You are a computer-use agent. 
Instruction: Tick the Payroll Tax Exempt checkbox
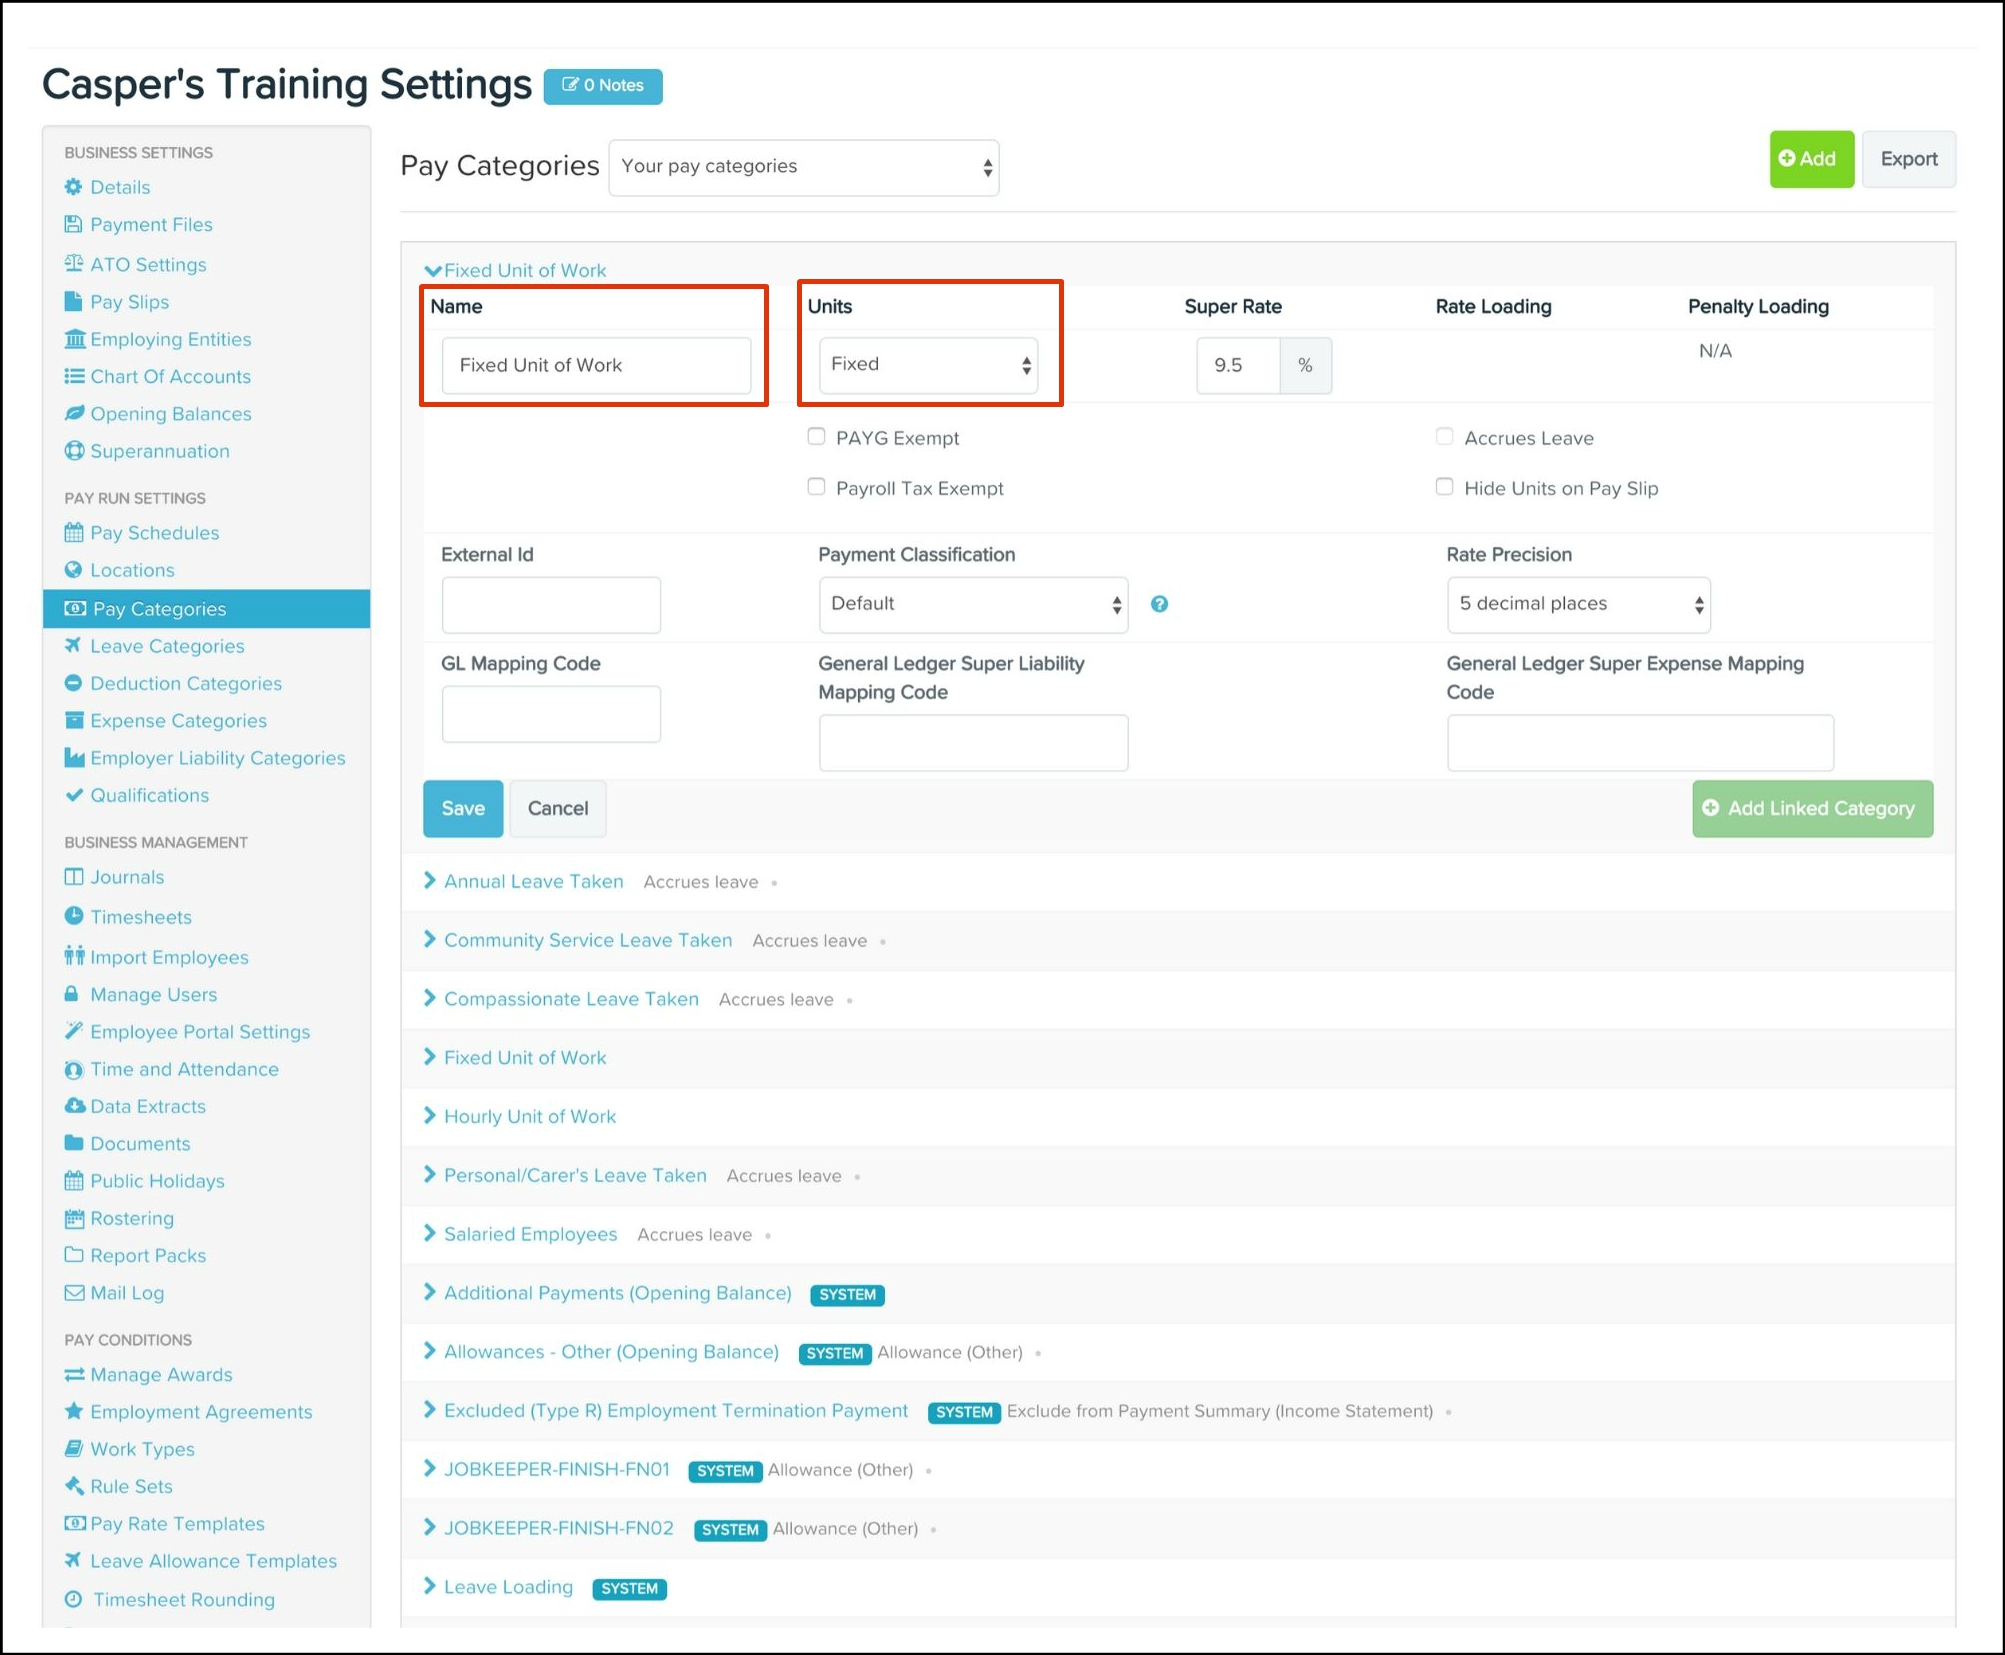click(816, 487)
